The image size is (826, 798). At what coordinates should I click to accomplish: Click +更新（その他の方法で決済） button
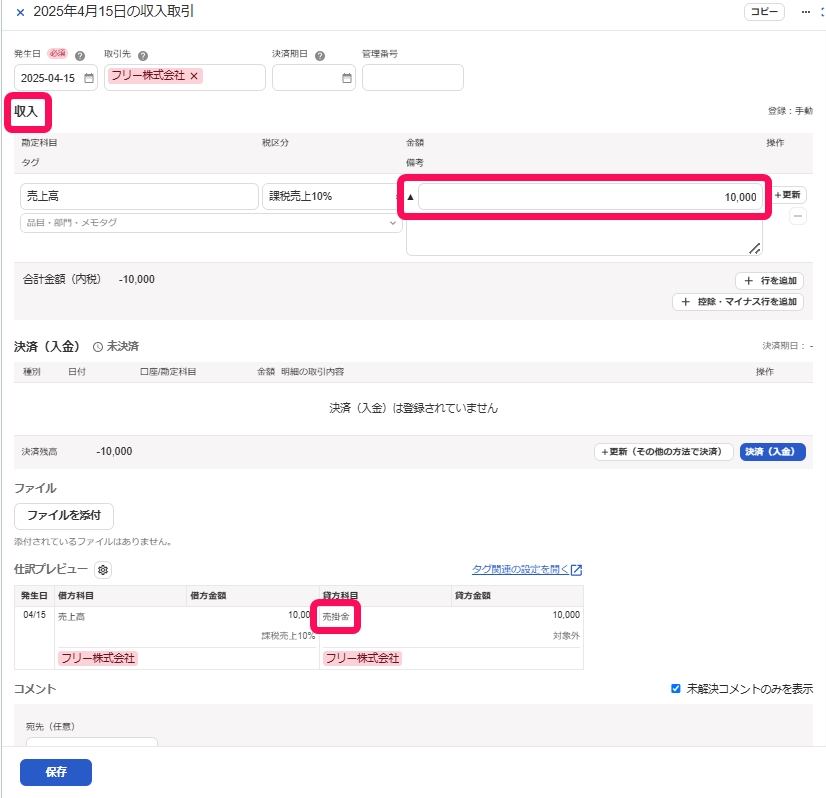663,452
